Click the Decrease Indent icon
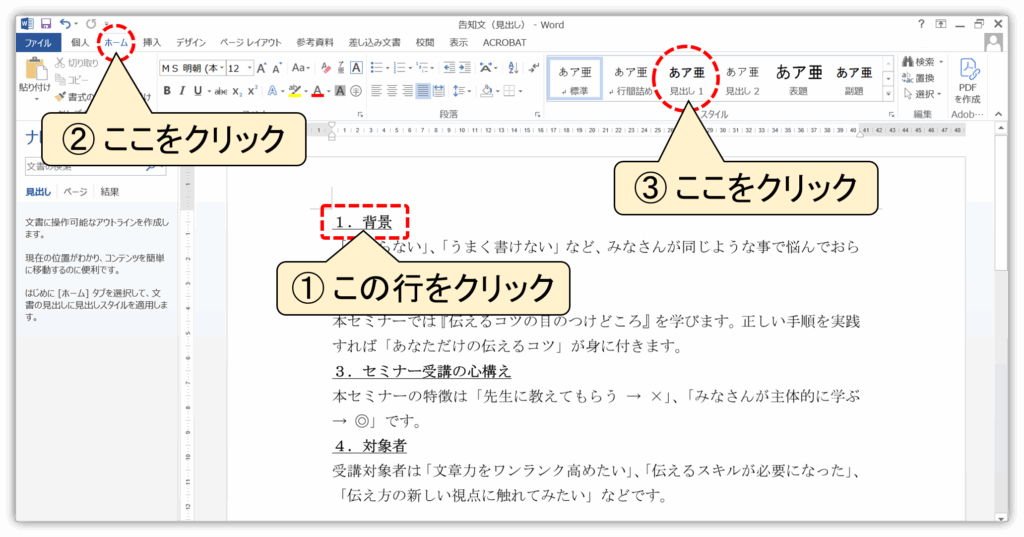 (x=449, y=68)
